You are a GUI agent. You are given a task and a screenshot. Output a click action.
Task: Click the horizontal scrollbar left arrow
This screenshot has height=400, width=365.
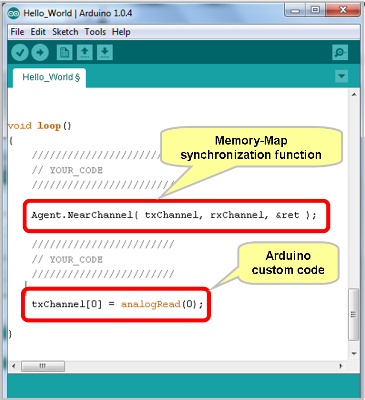click(x=14, y=366)
